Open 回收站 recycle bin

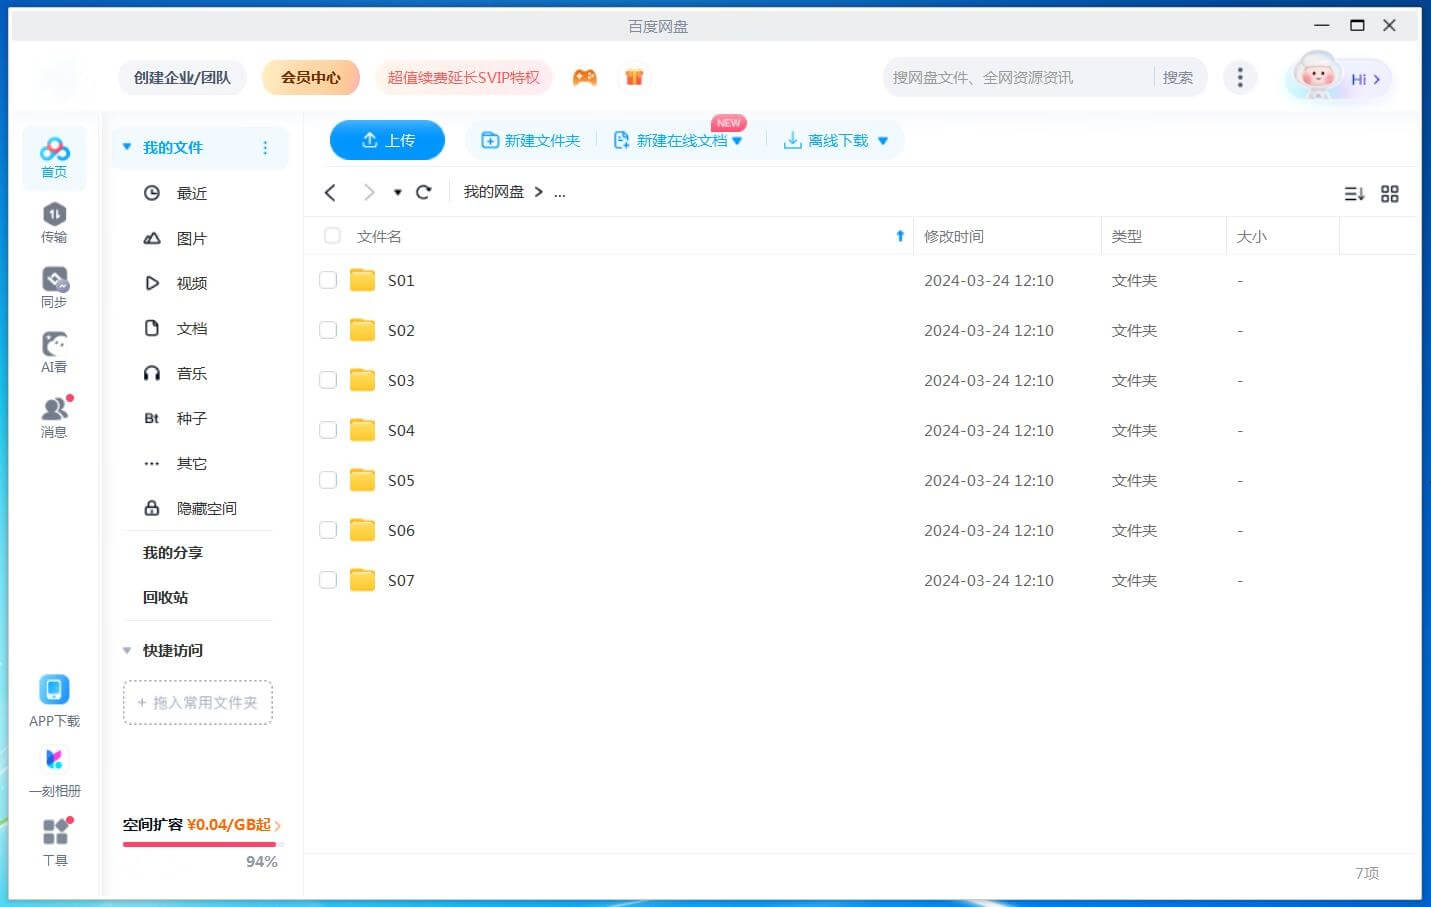tap(165, 597)
